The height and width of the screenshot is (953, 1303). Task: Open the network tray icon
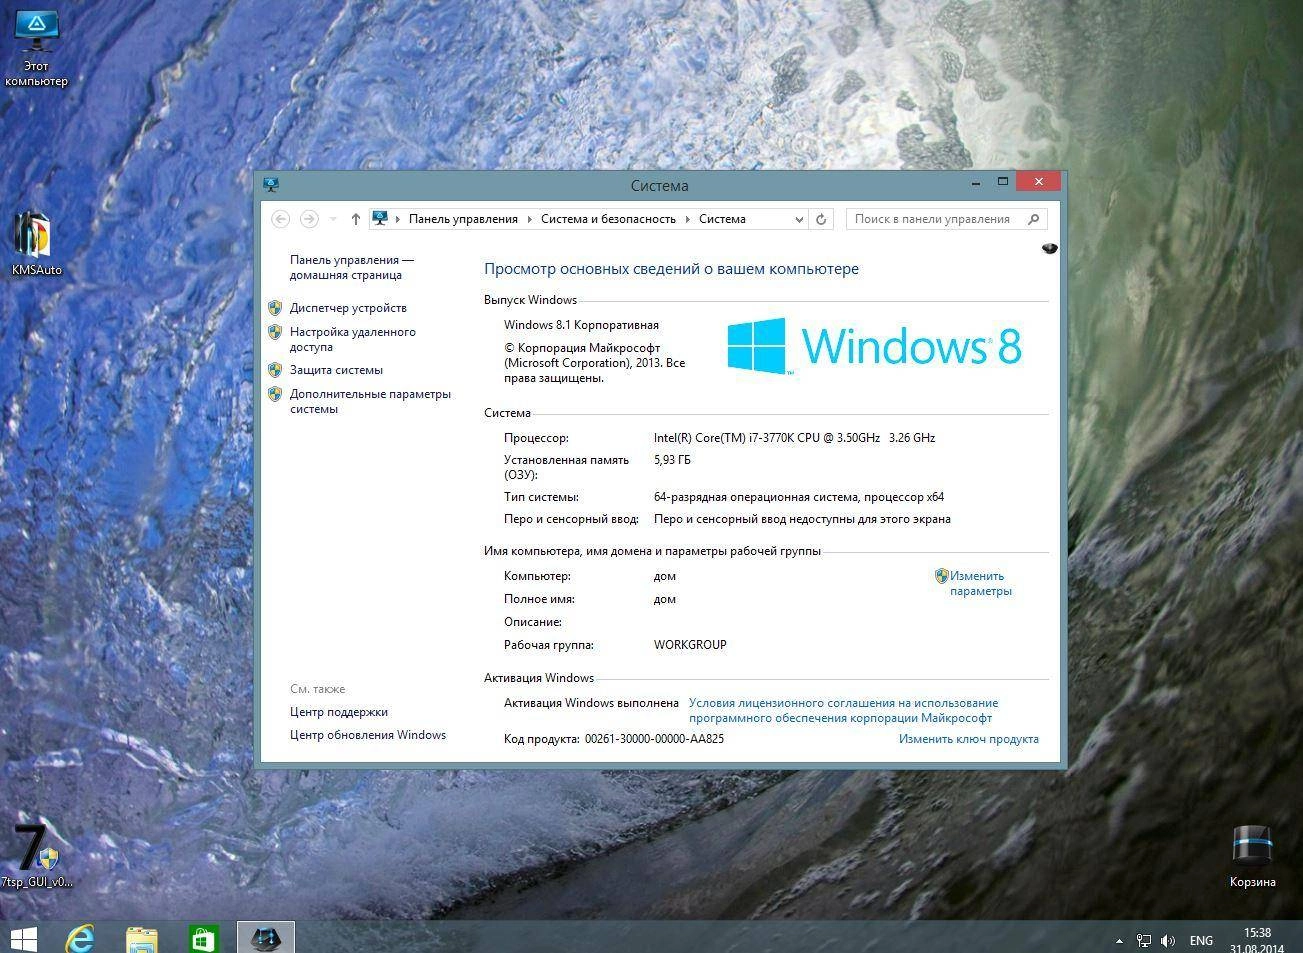[x=1144, y=941]
